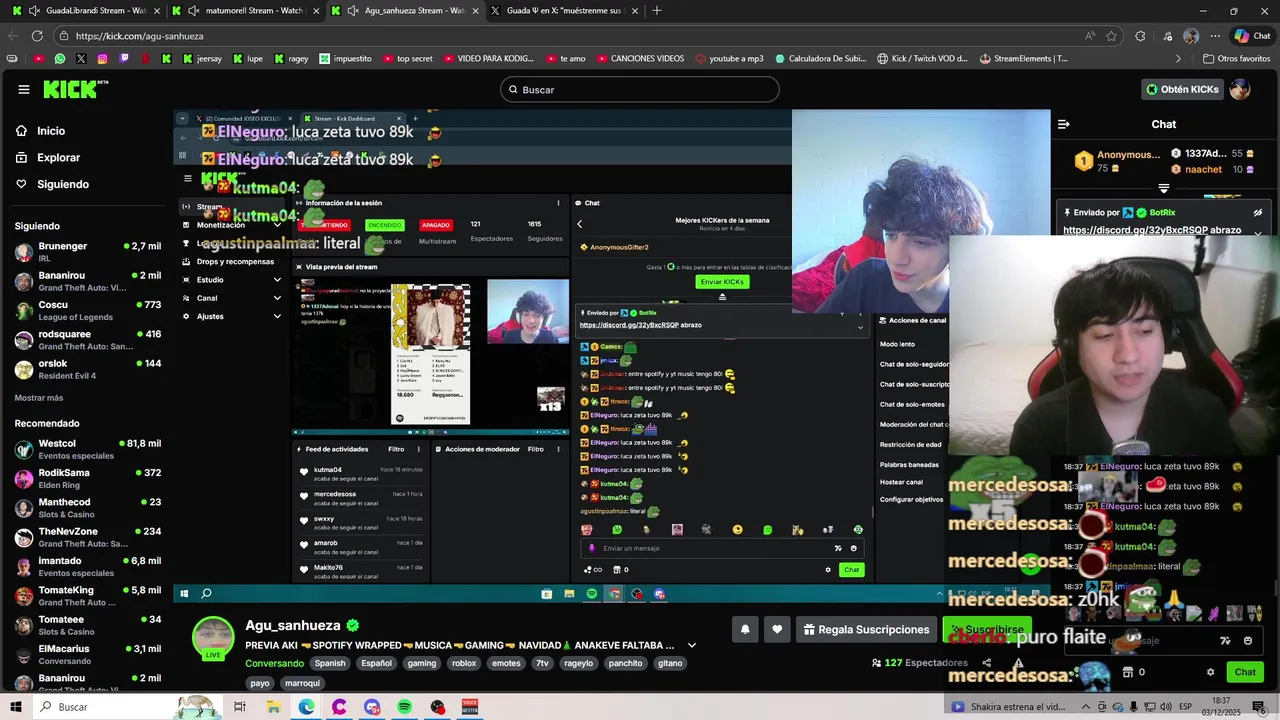Go to Inicio in the sidebar
The height and width of the screenshot is (720, 1280).
point(40,131)
